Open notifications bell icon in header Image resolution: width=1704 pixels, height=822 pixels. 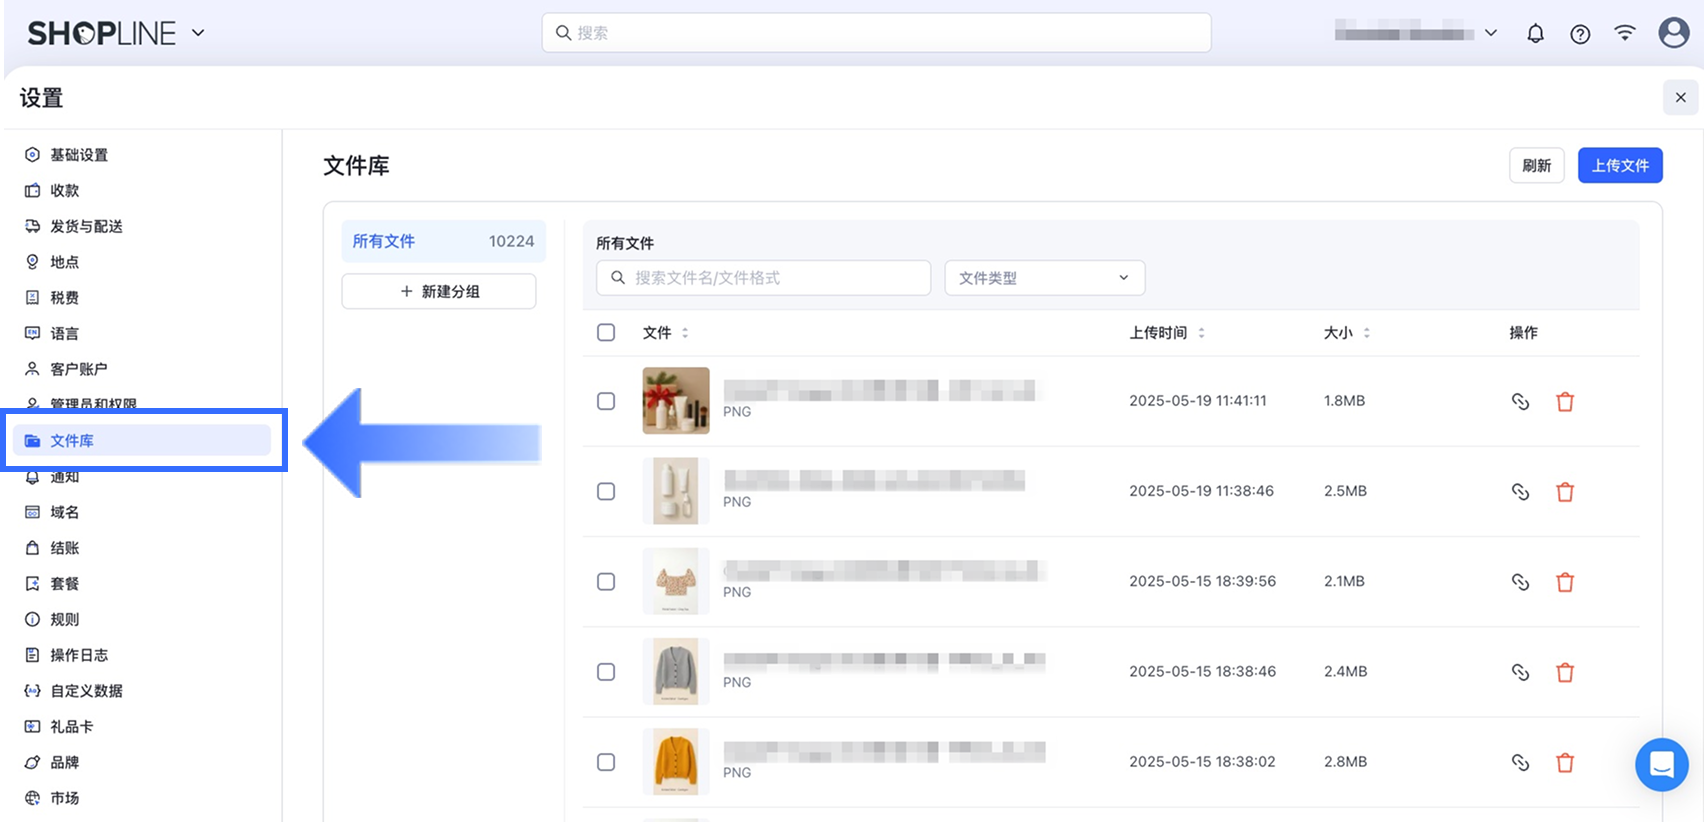(x=1535, y=34)
